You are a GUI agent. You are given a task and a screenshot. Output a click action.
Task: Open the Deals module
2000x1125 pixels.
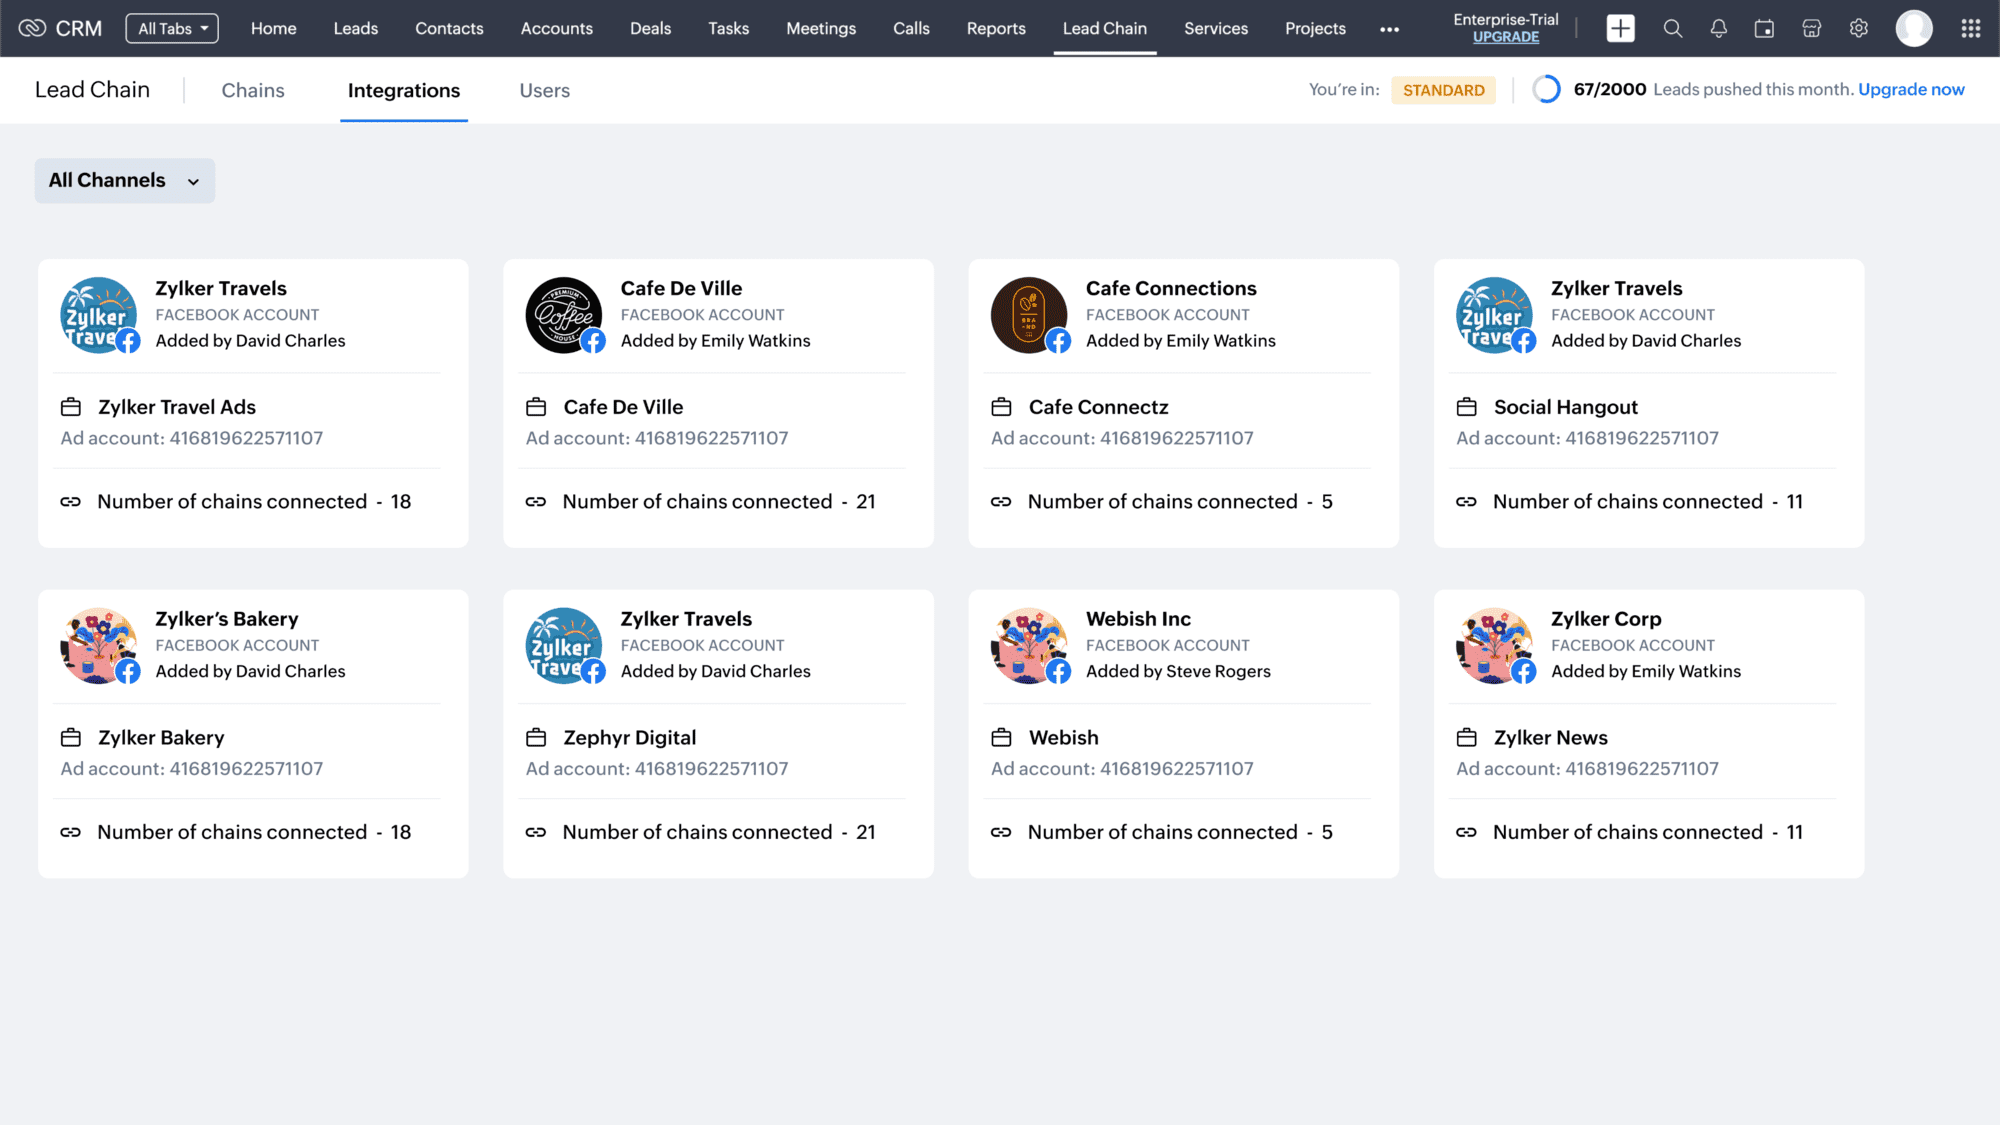tap(650, 28)
